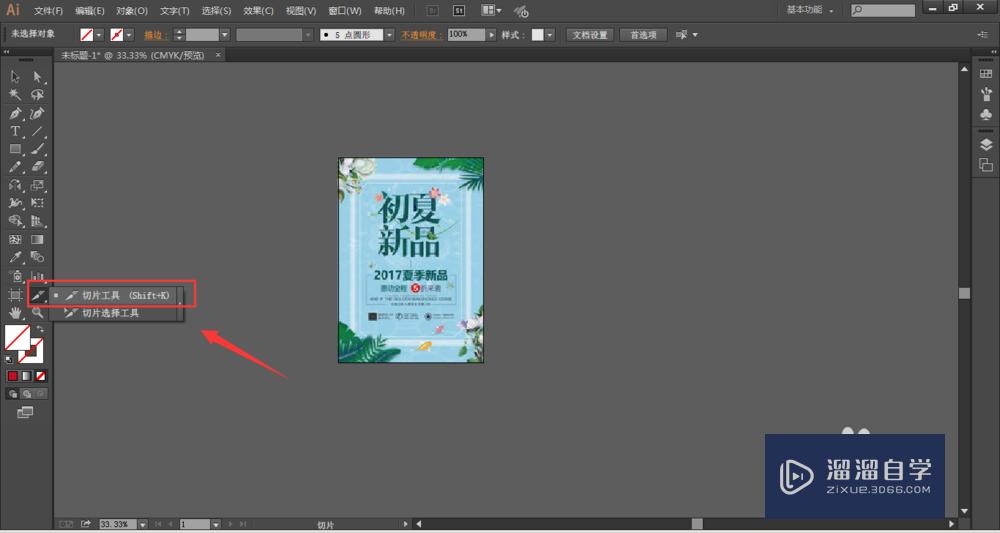The height and width of the screenshot is (533, 1000).
Task: Click the Fill color swatch in toolbox
Action: tap(17, 337)
